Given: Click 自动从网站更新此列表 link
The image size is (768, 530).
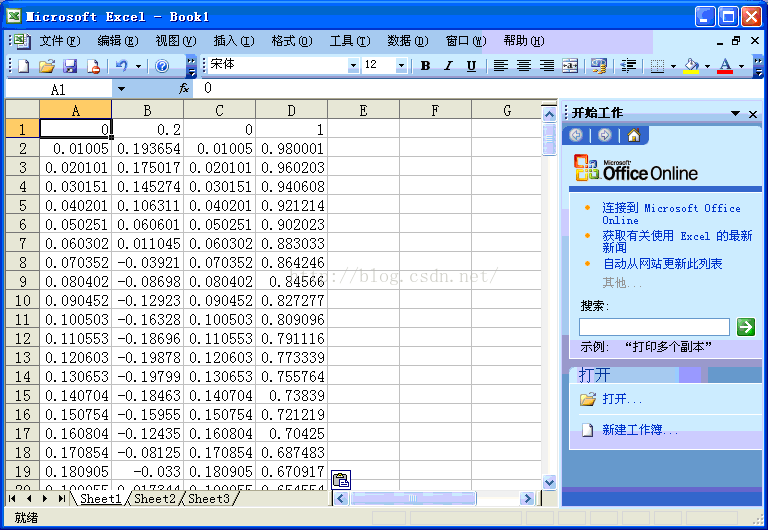Looking at the screenshot, I should tap(662, 264).
